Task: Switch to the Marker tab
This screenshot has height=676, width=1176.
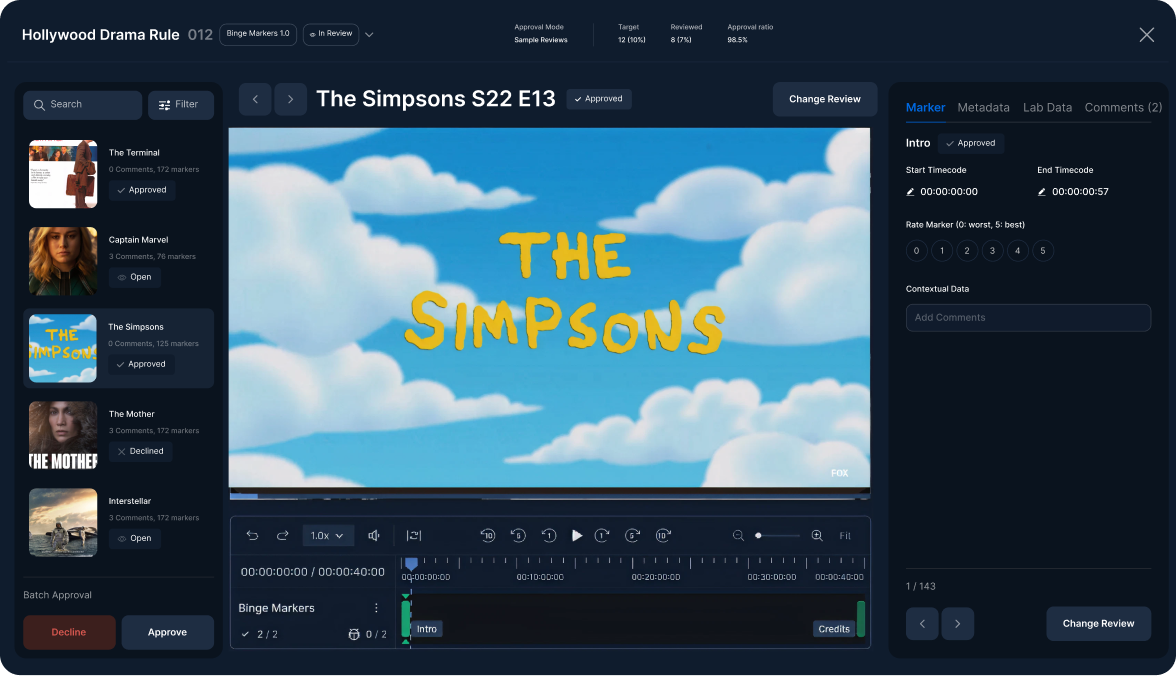Action: pyautogui.click(x=925, y=107)
